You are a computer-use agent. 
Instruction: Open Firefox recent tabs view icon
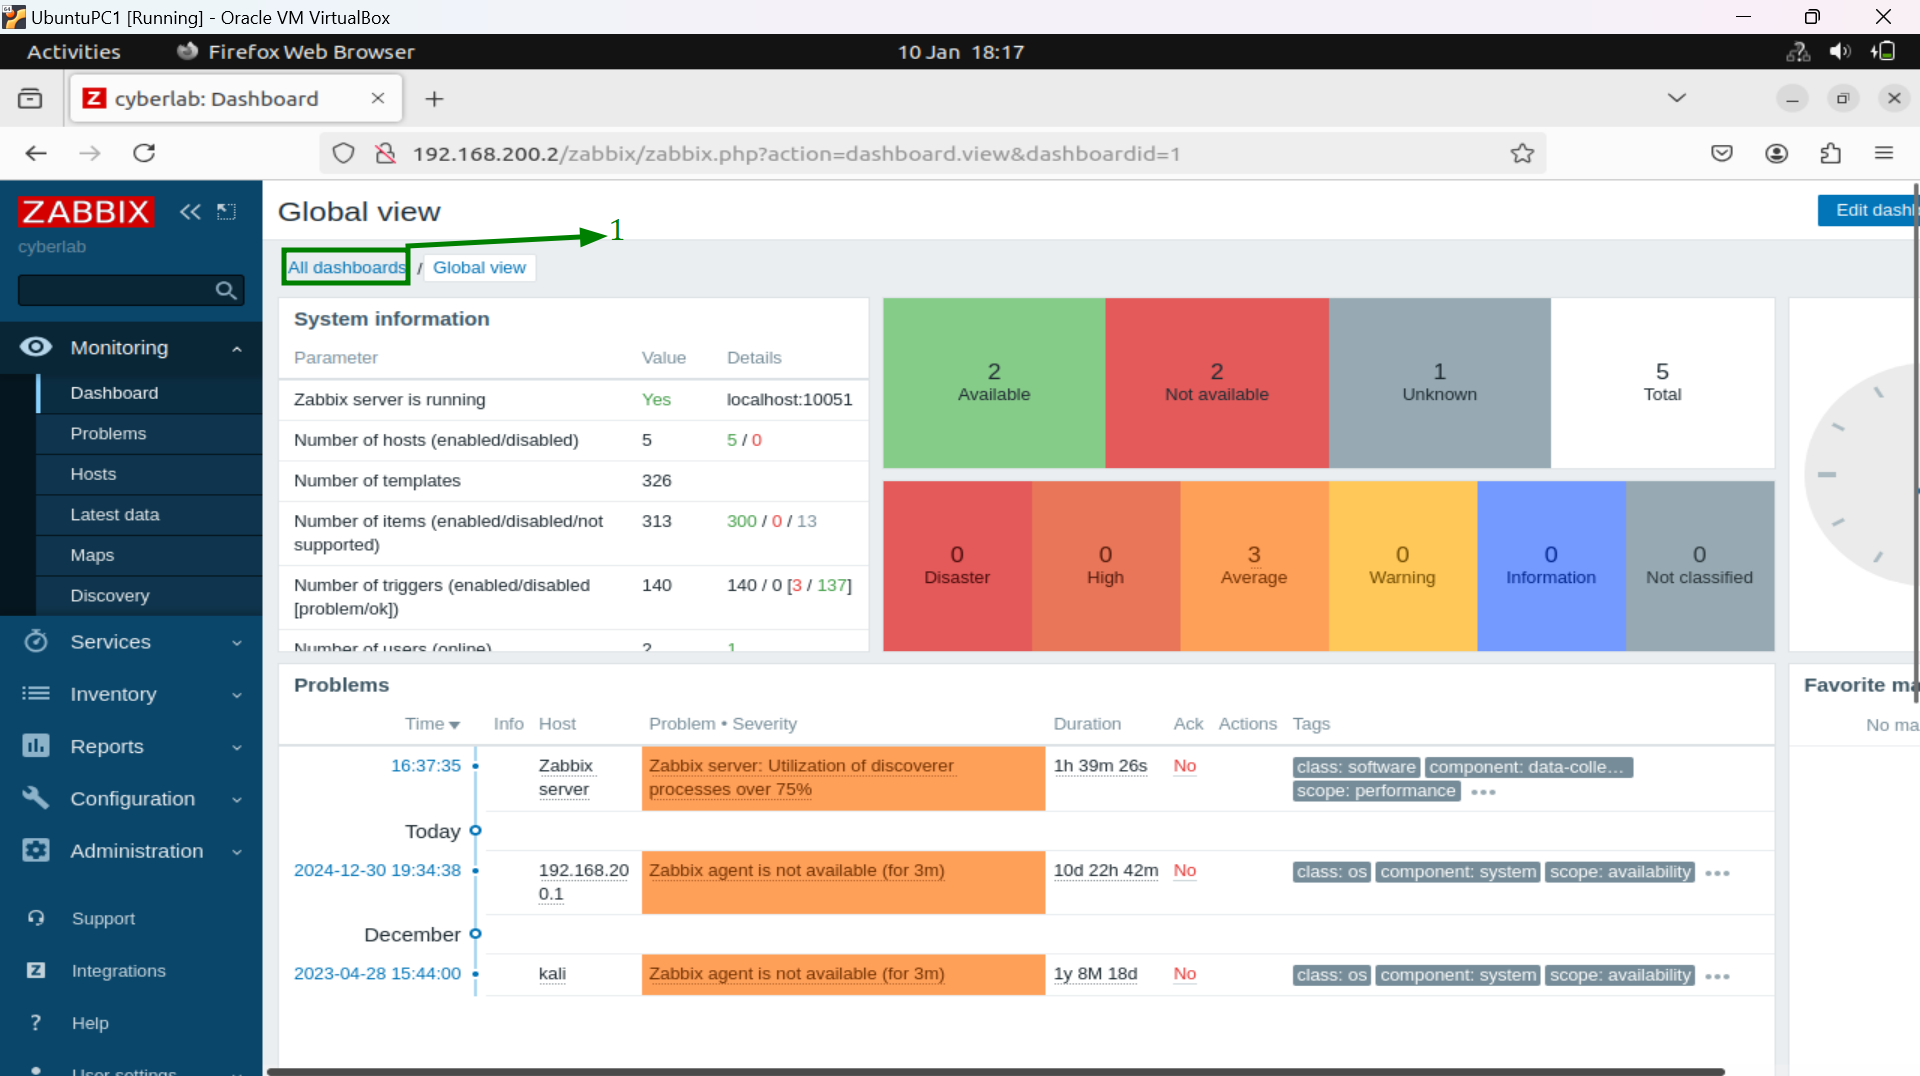[x=30, y=98]
